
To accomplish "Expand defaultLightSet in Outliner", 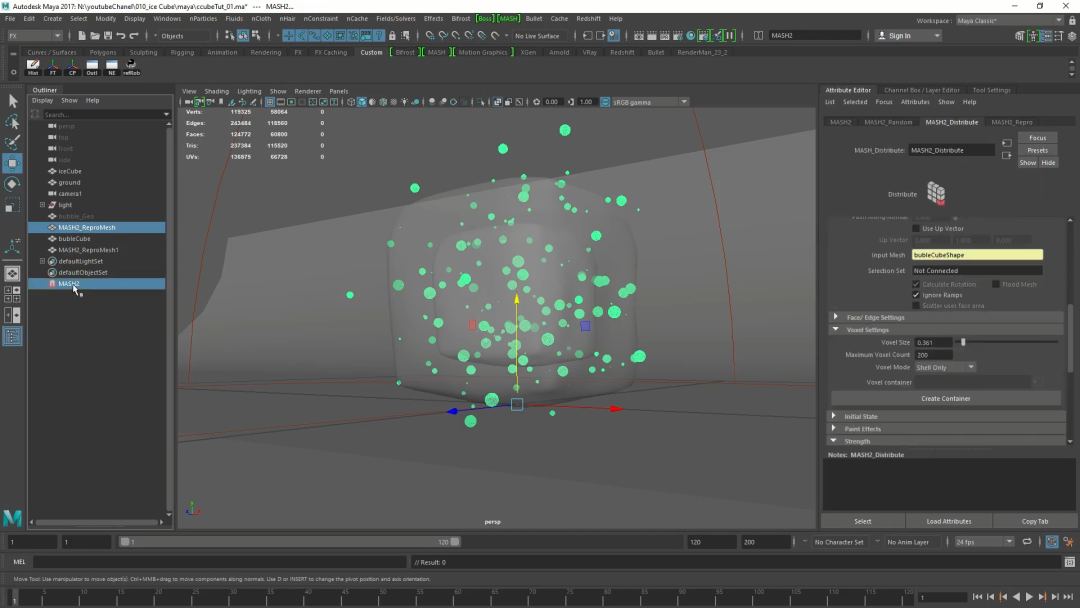I will [x=43, y=261].
